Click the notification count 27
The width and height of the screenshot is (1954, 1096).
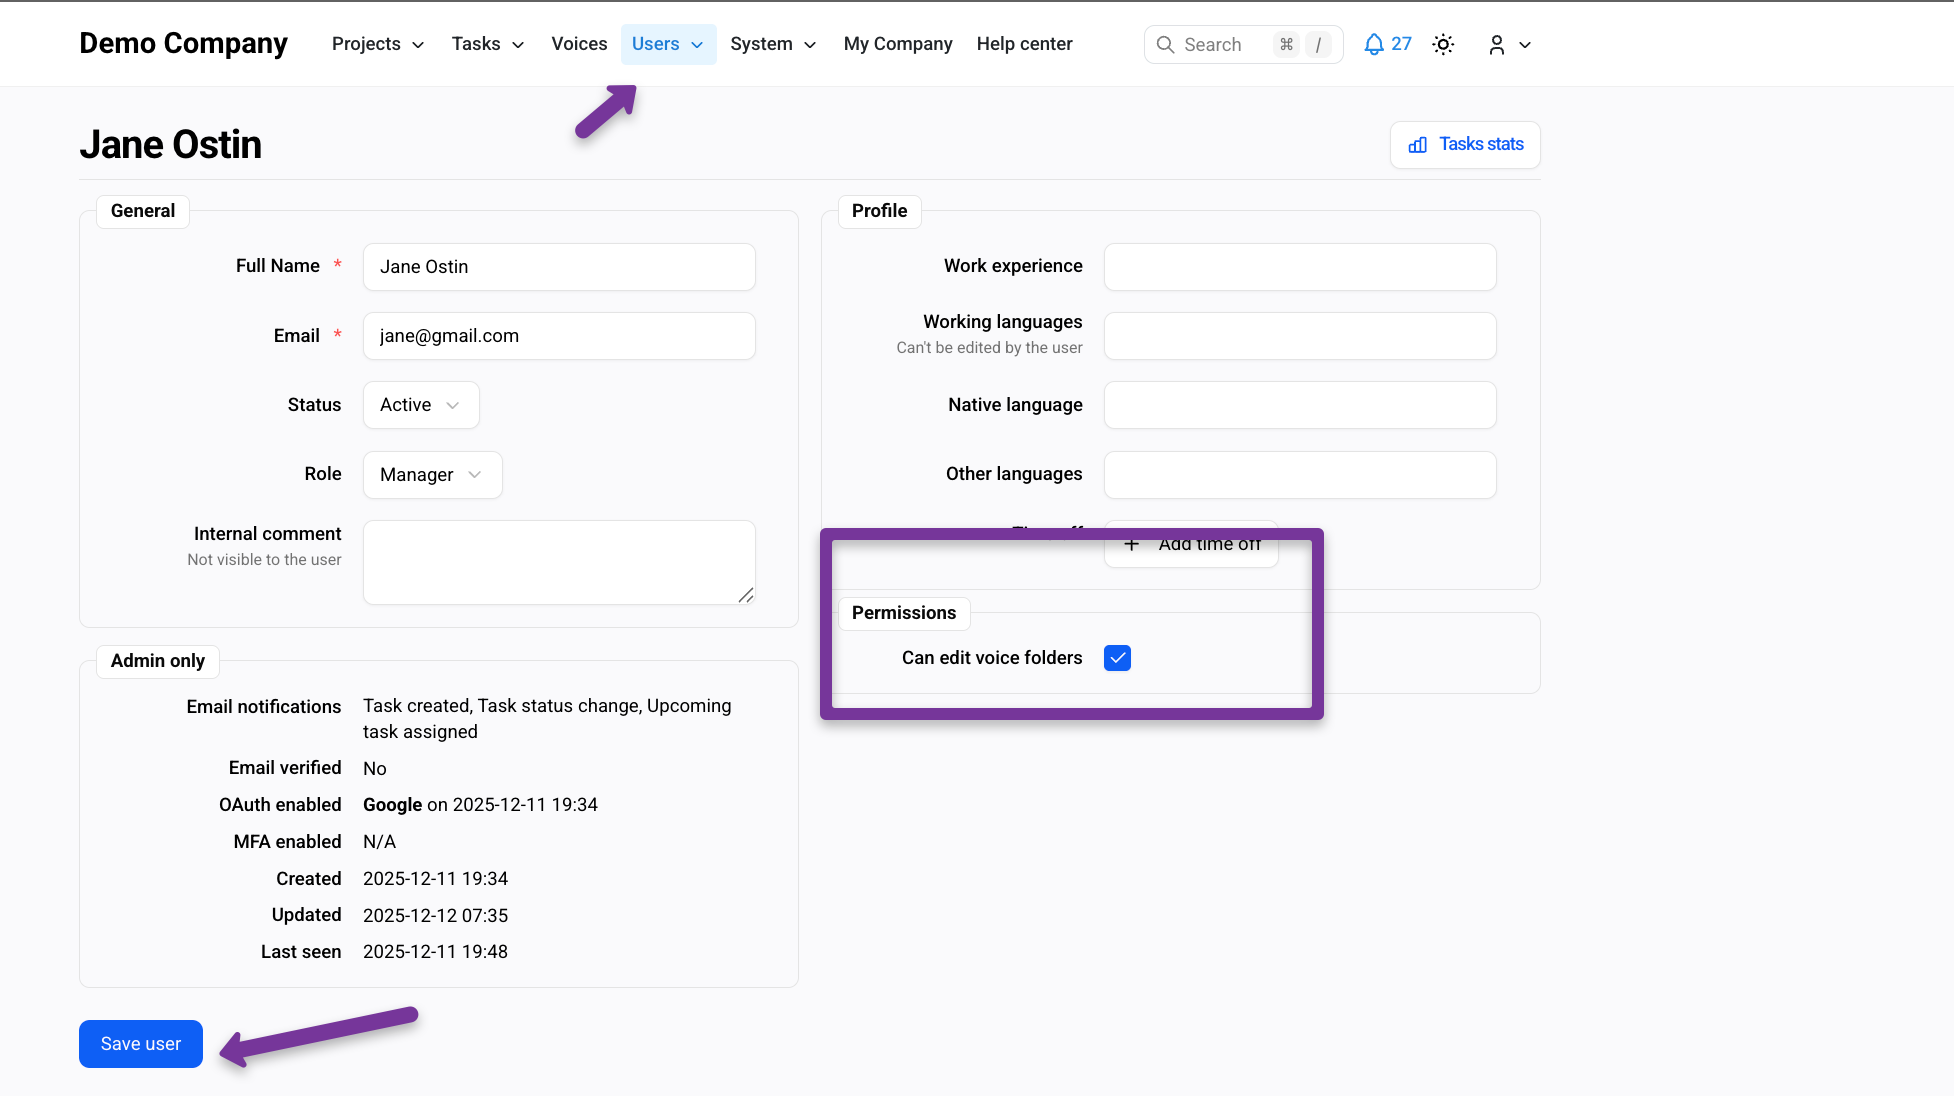coord(1401,44)
